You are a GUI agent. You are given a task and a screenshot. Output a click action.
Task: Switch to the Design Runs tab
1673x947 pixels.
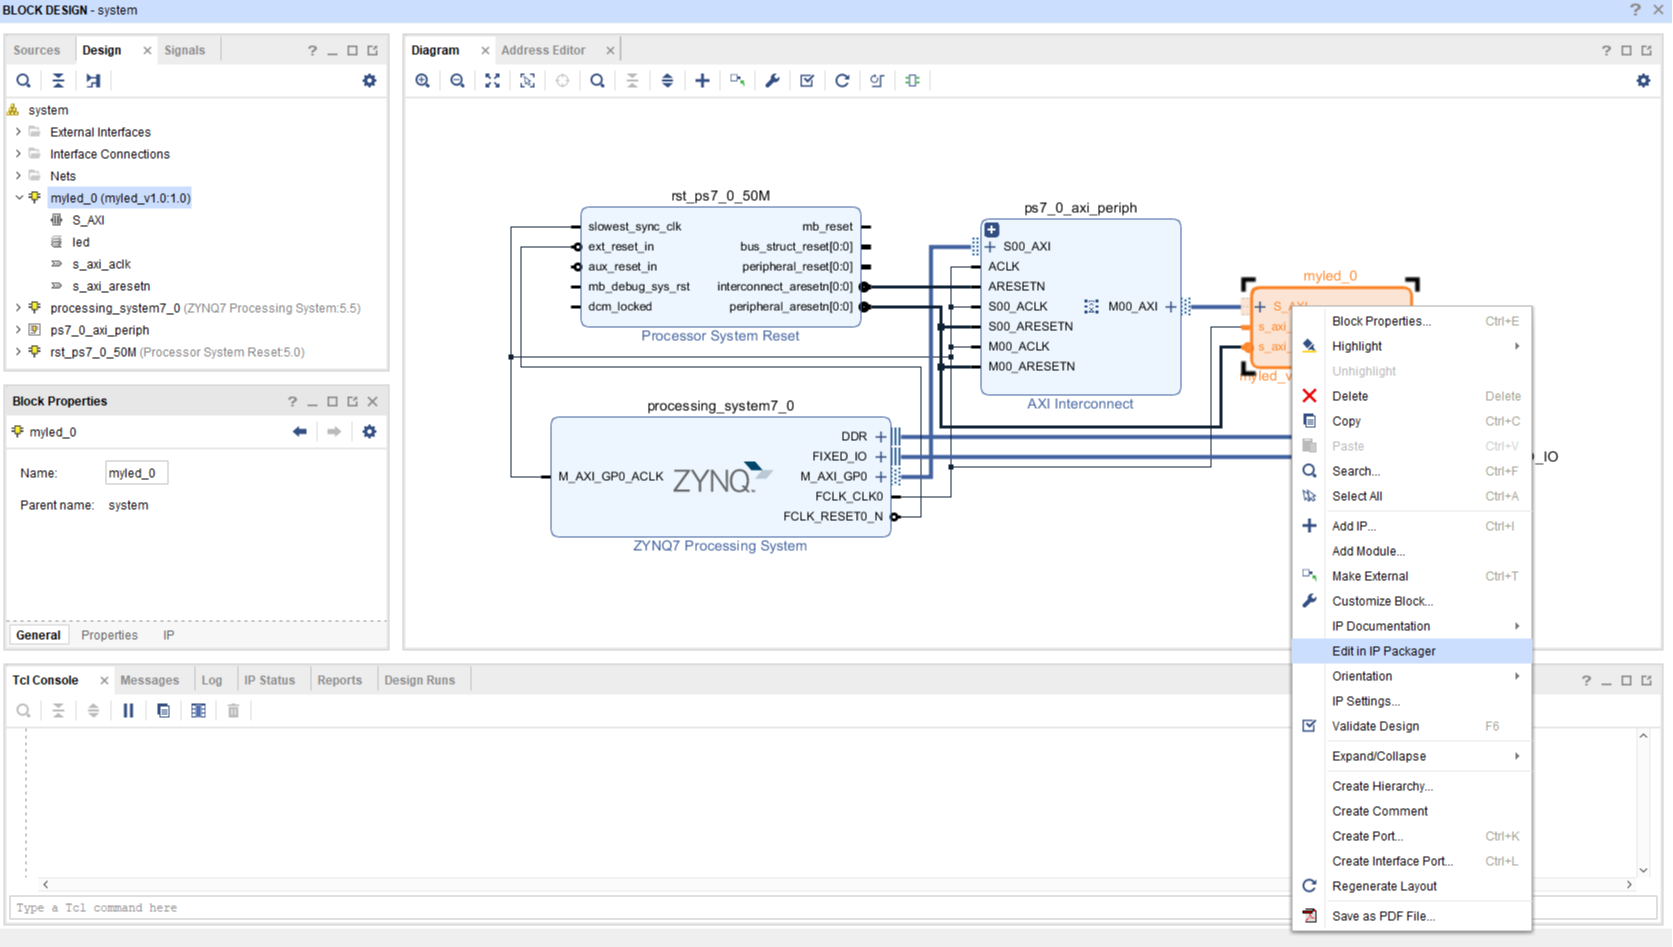click(420, 680)
